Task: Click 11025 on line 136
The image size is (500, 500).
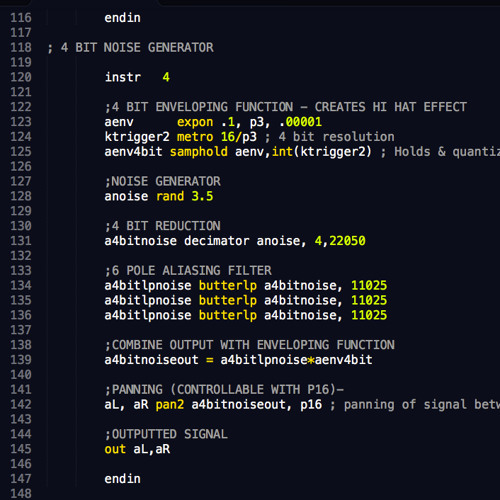Action: (369, 315)
